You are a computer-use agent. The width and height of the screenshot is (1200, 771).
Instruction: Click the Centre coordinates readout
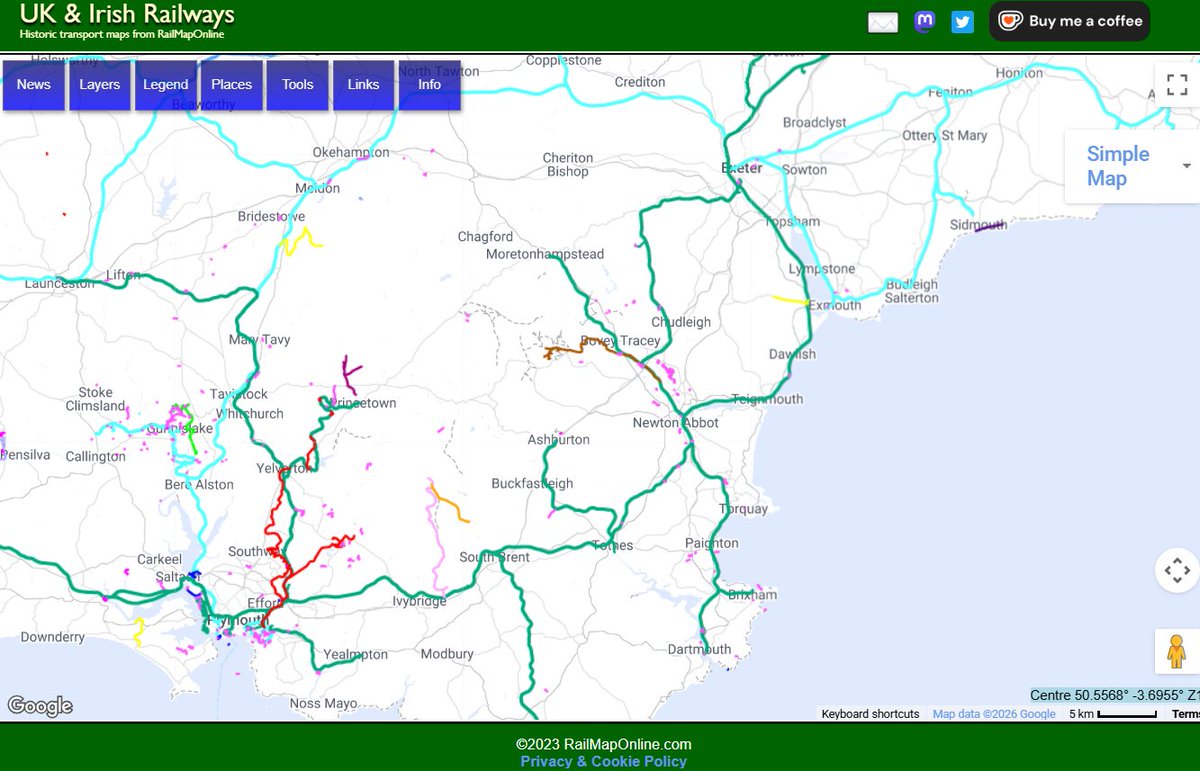pos(1114,695)
